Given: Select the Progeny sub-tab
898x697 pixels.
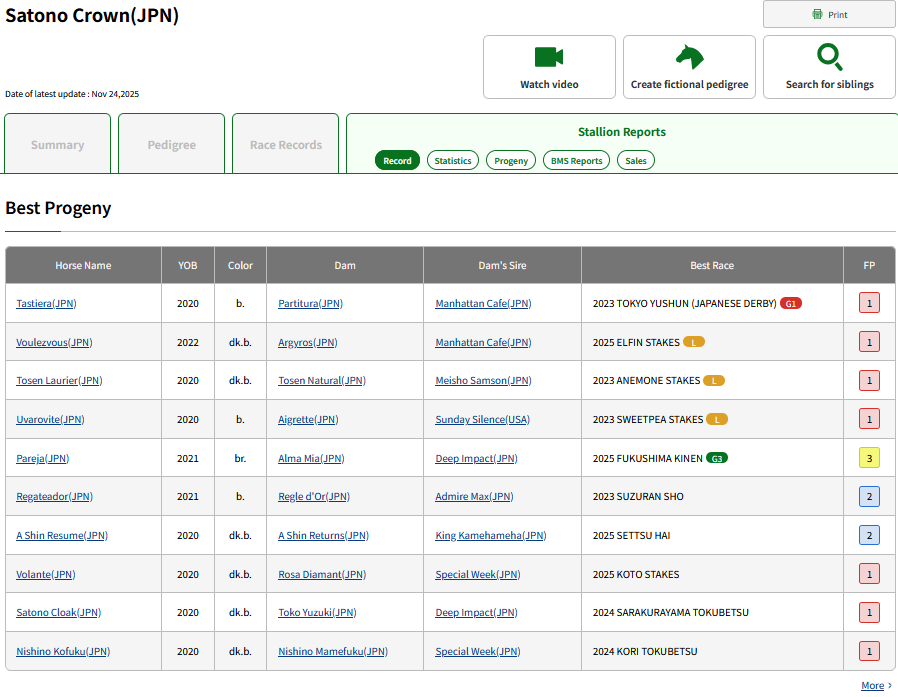Looking at the screenshot, I should (511, 160).
